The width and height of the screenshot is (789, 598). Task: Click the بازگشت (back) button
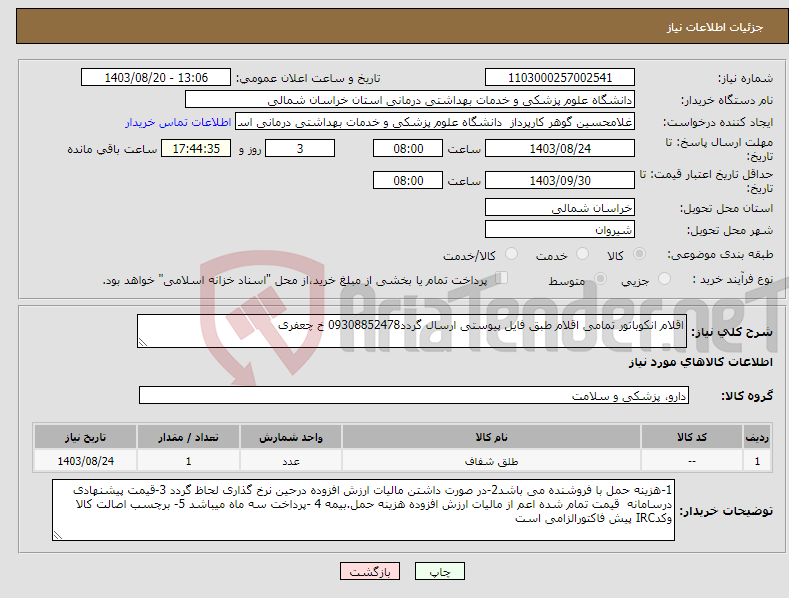pos(370,571)
